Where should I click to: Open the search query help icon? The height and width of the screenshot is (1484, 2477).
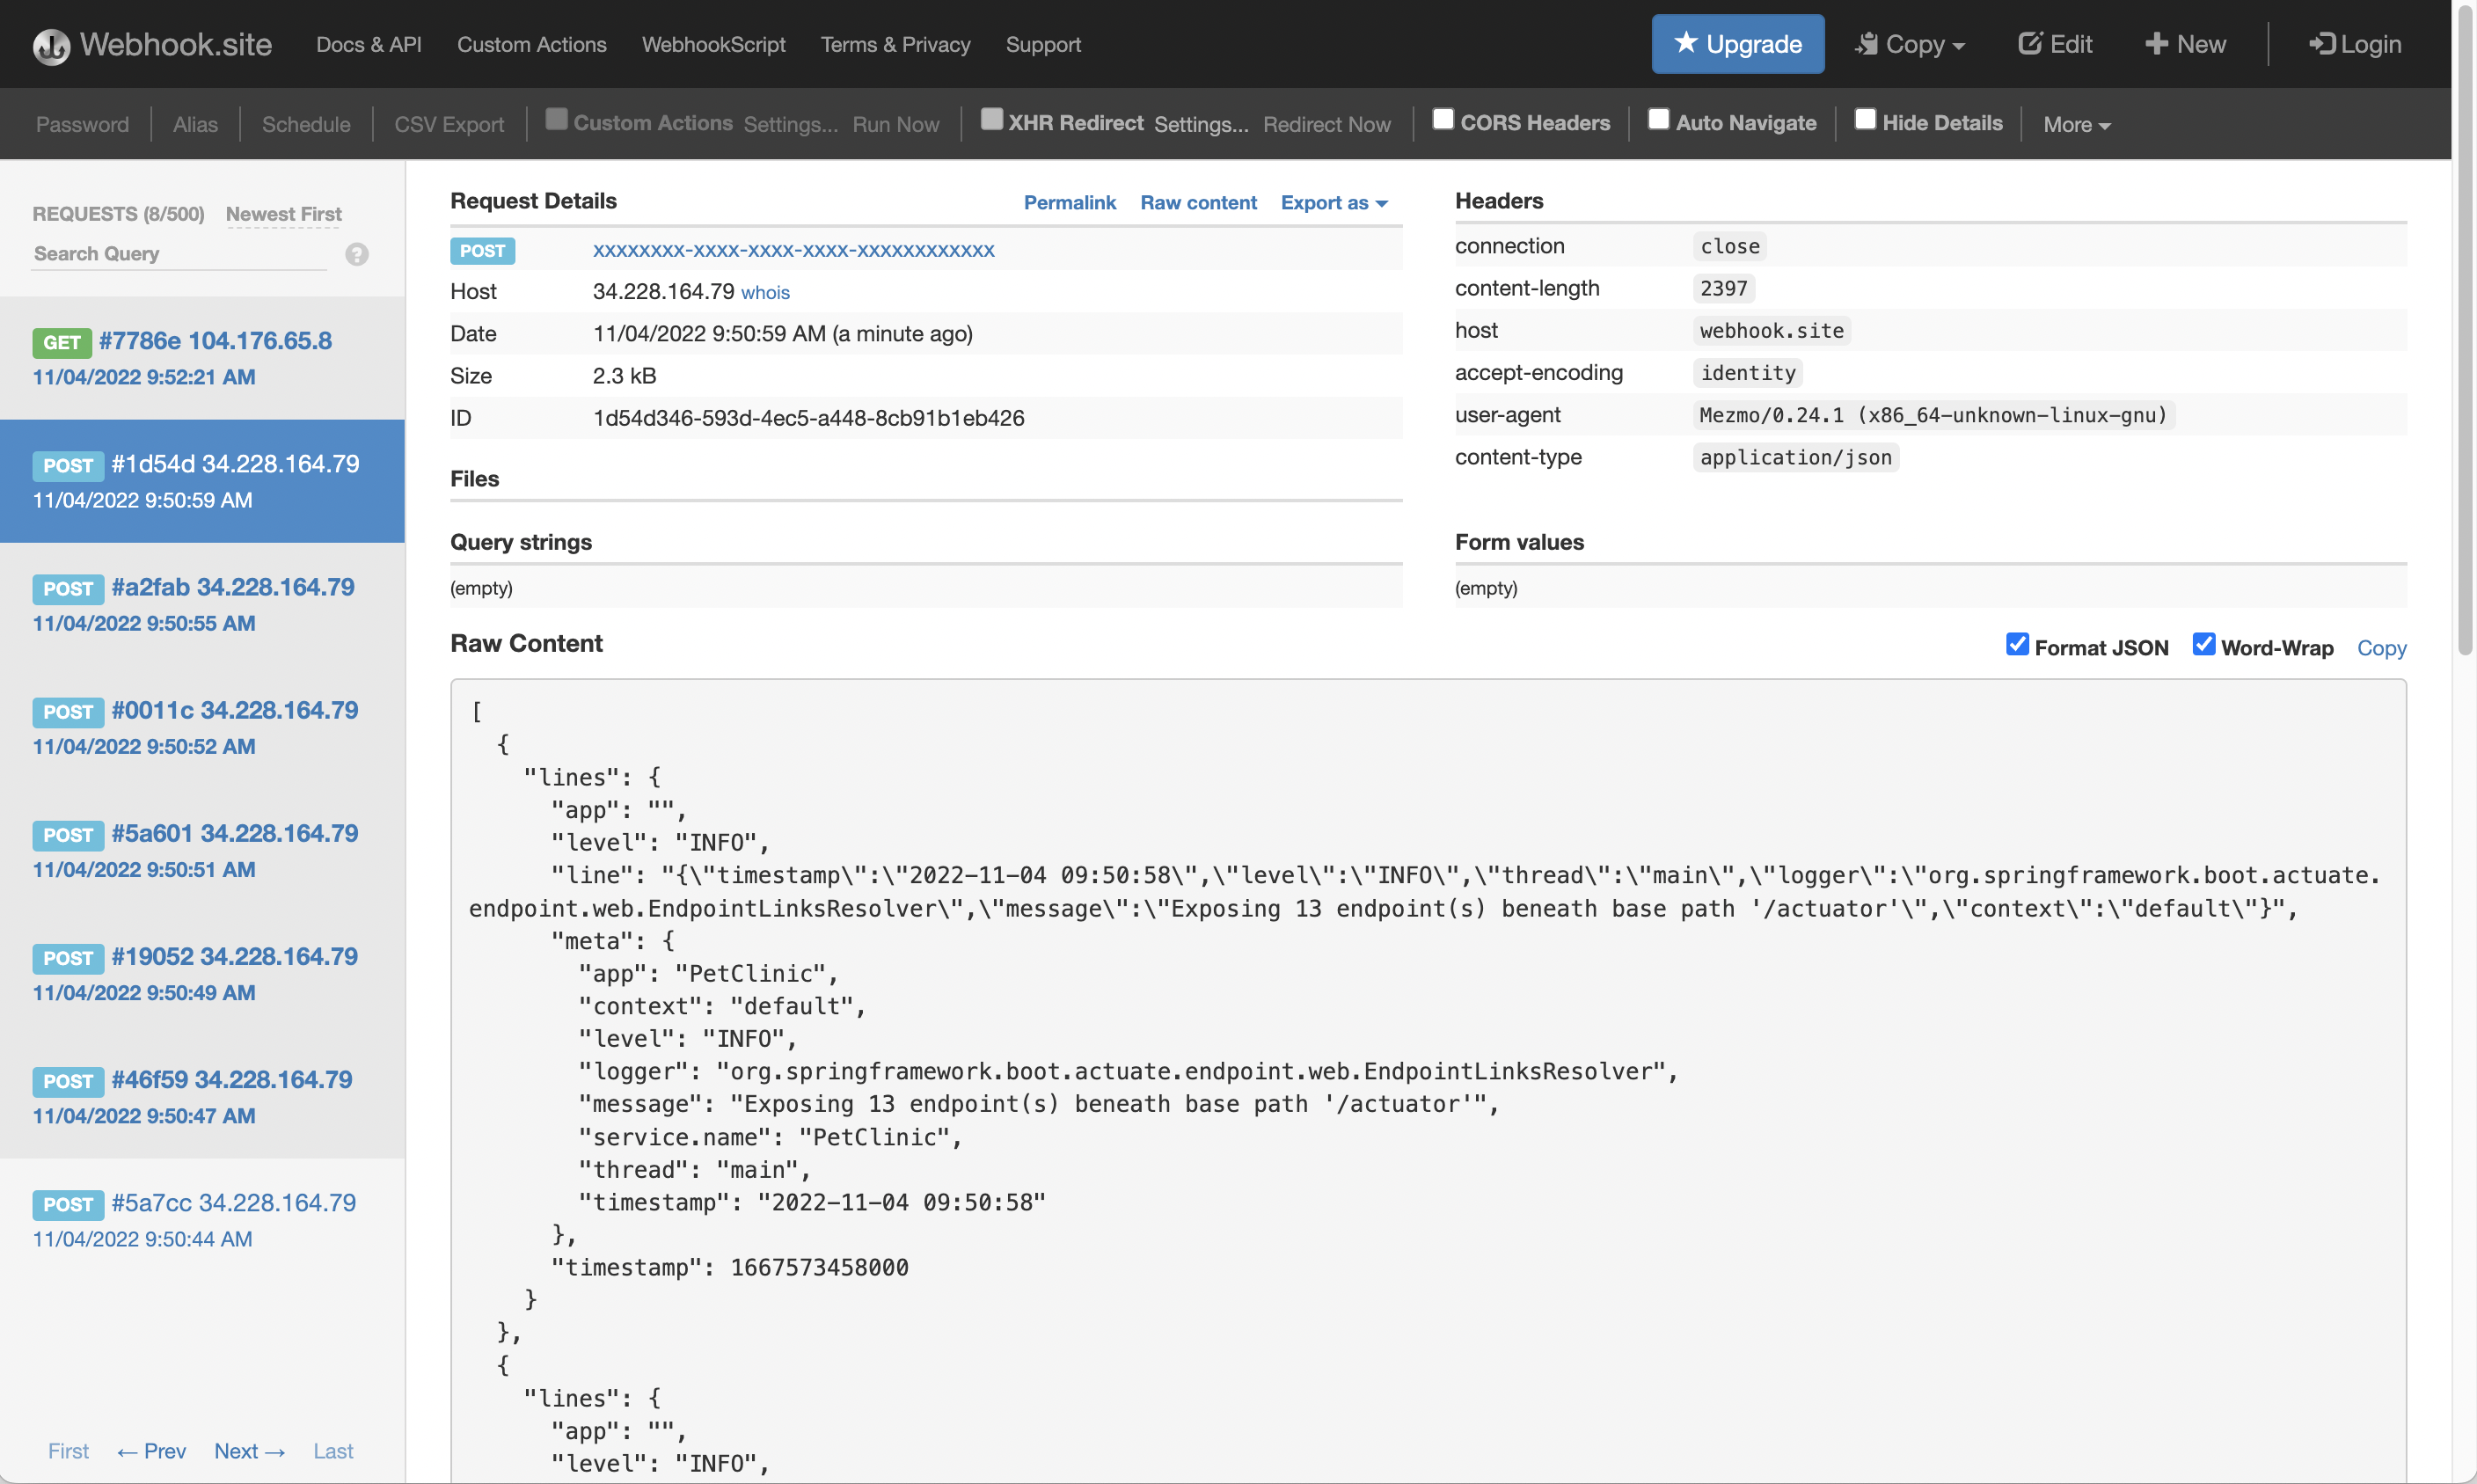tap(357, 254)
